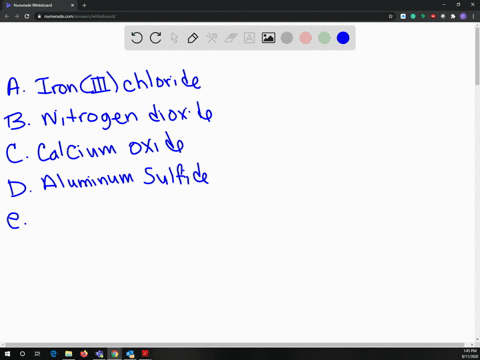Bookmark this page with the star

coord(391,16)
